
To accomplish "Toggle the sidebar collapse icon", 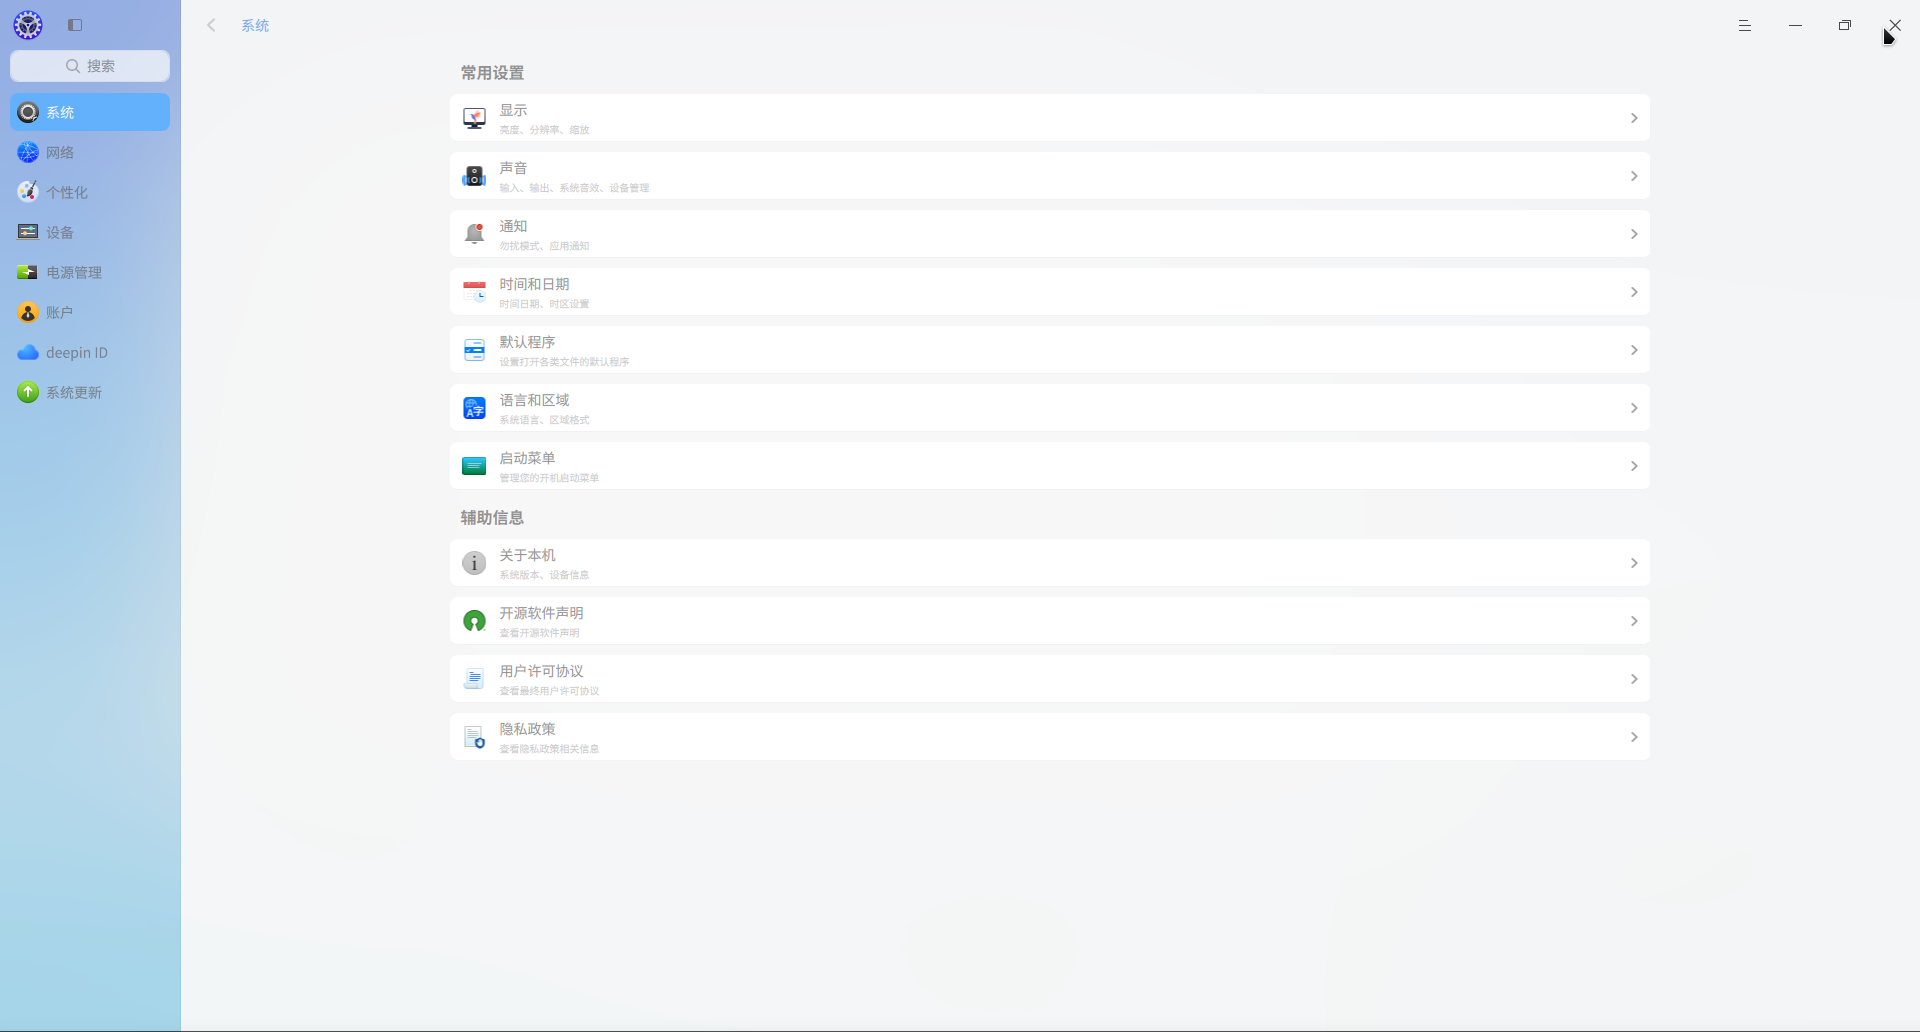I will (x=75, y=25).
